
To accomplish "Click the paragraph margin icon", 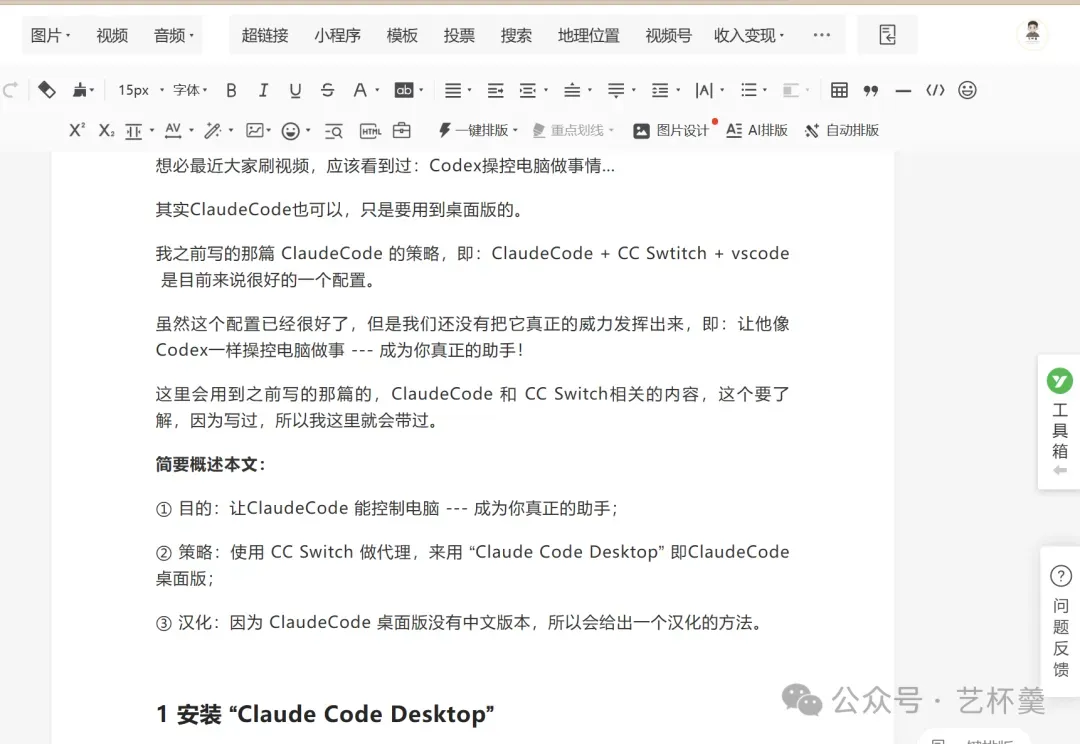I will tap(134, 131).
